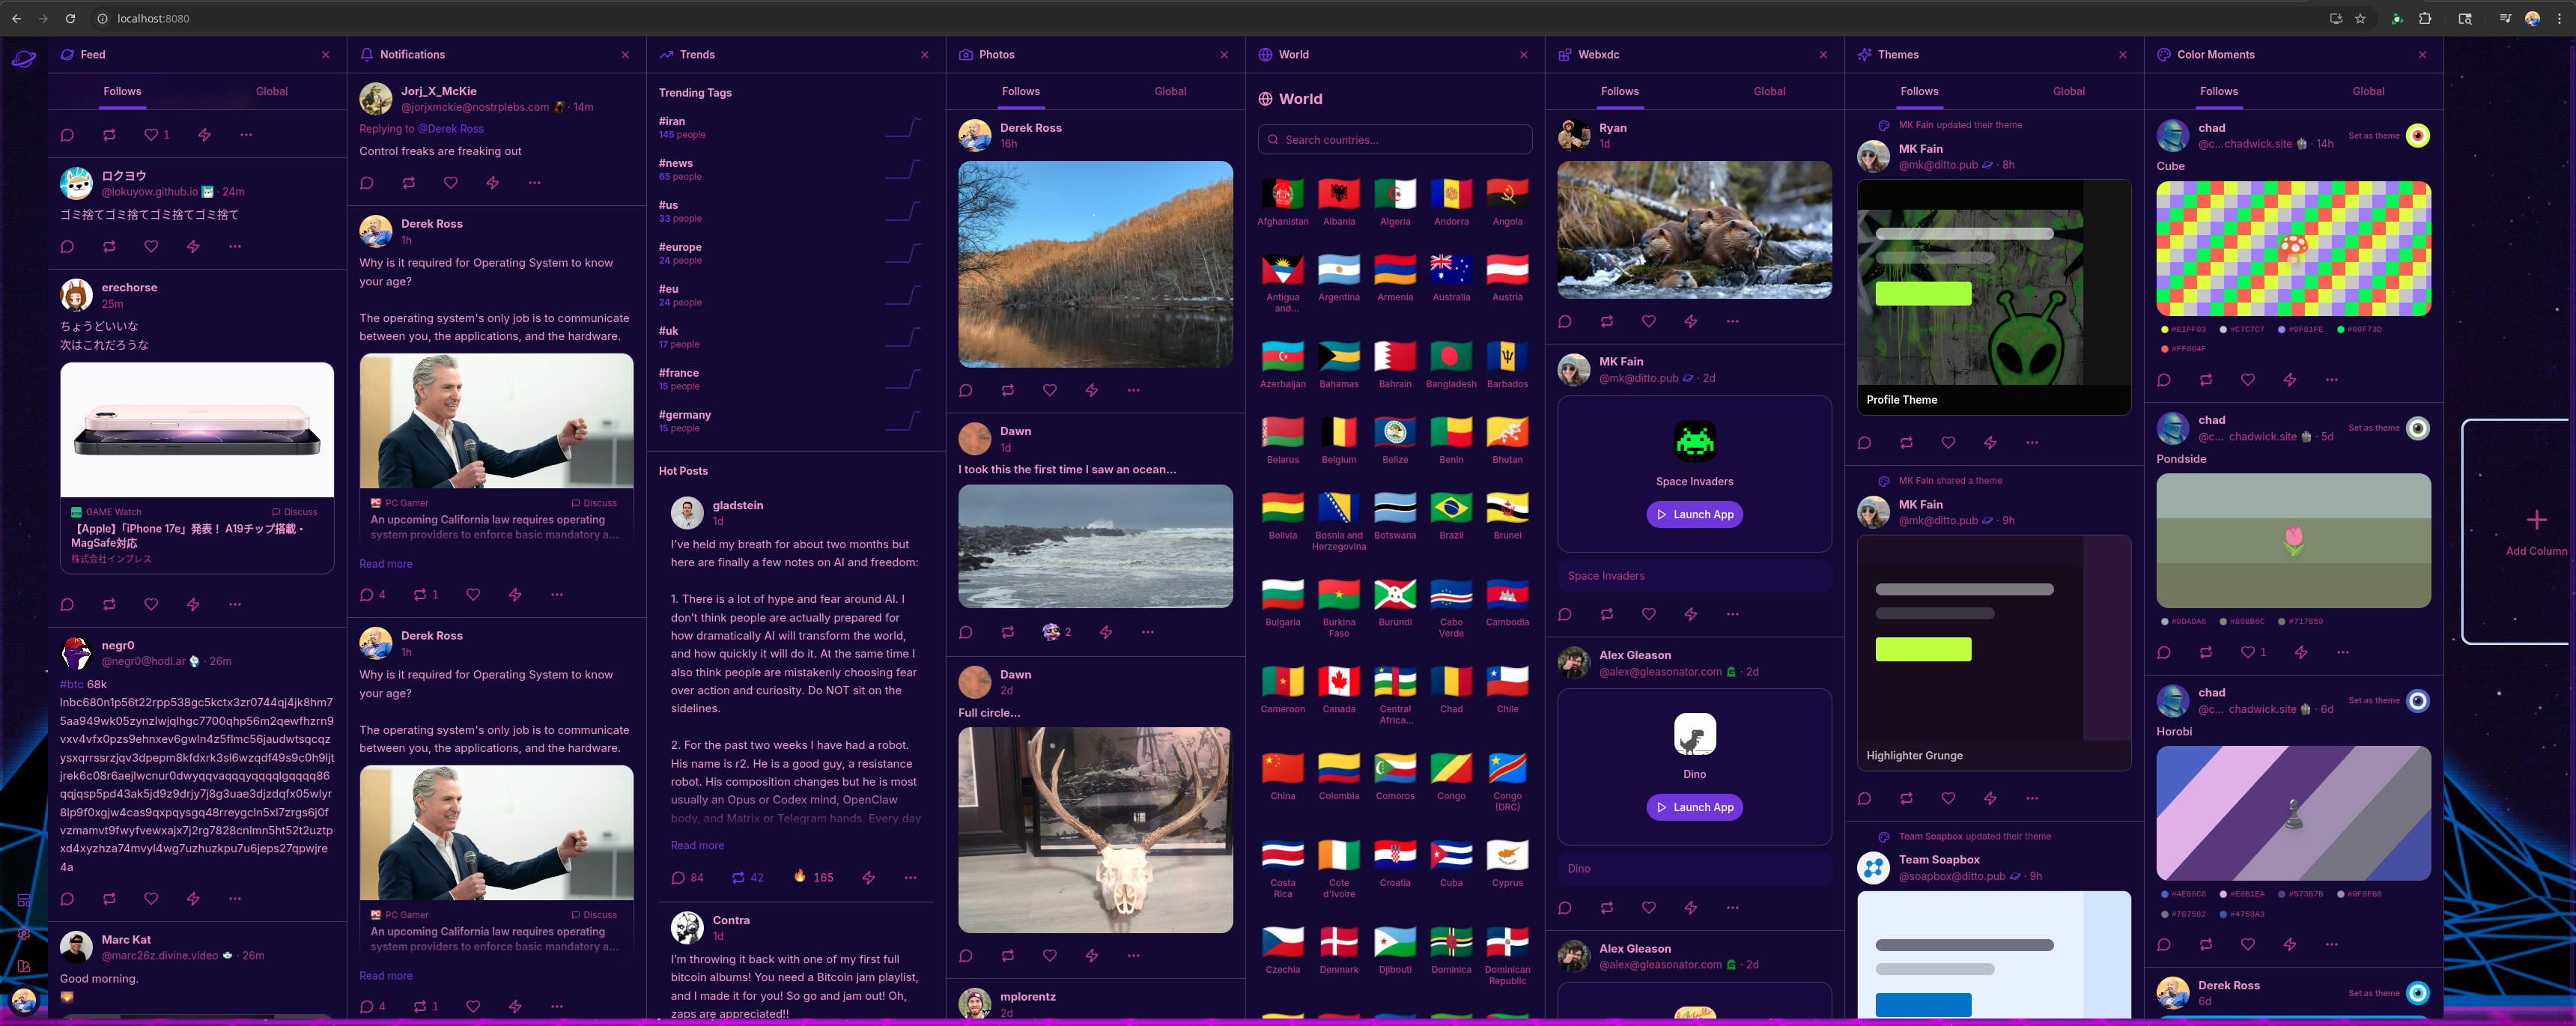Open the themes swatch icon in the sidebar
Image resolution: width=2576 pixels, height=1026 pixels.
coord(24,966)
